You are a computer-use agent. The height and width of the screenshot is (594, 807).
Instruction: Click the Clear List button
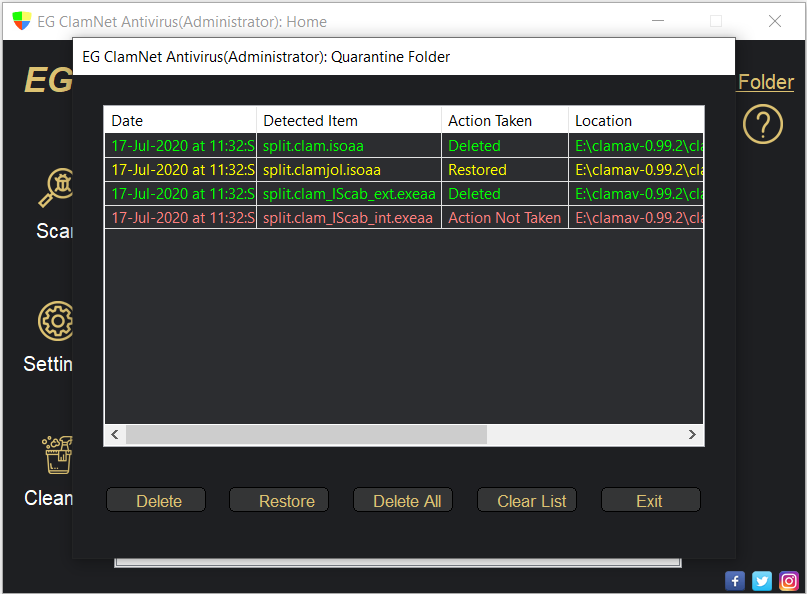click(527, 500)
